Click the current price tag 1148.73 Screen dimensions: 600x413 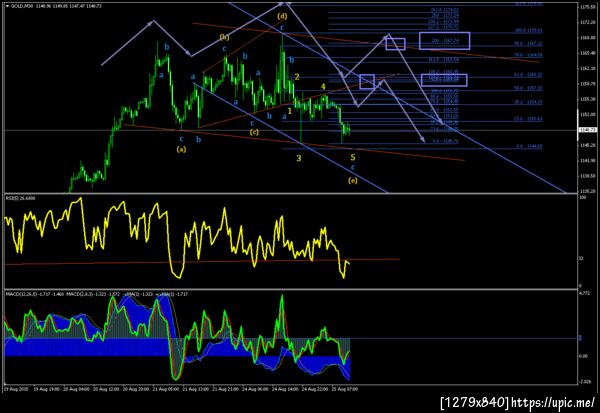(x=588, y=130)
